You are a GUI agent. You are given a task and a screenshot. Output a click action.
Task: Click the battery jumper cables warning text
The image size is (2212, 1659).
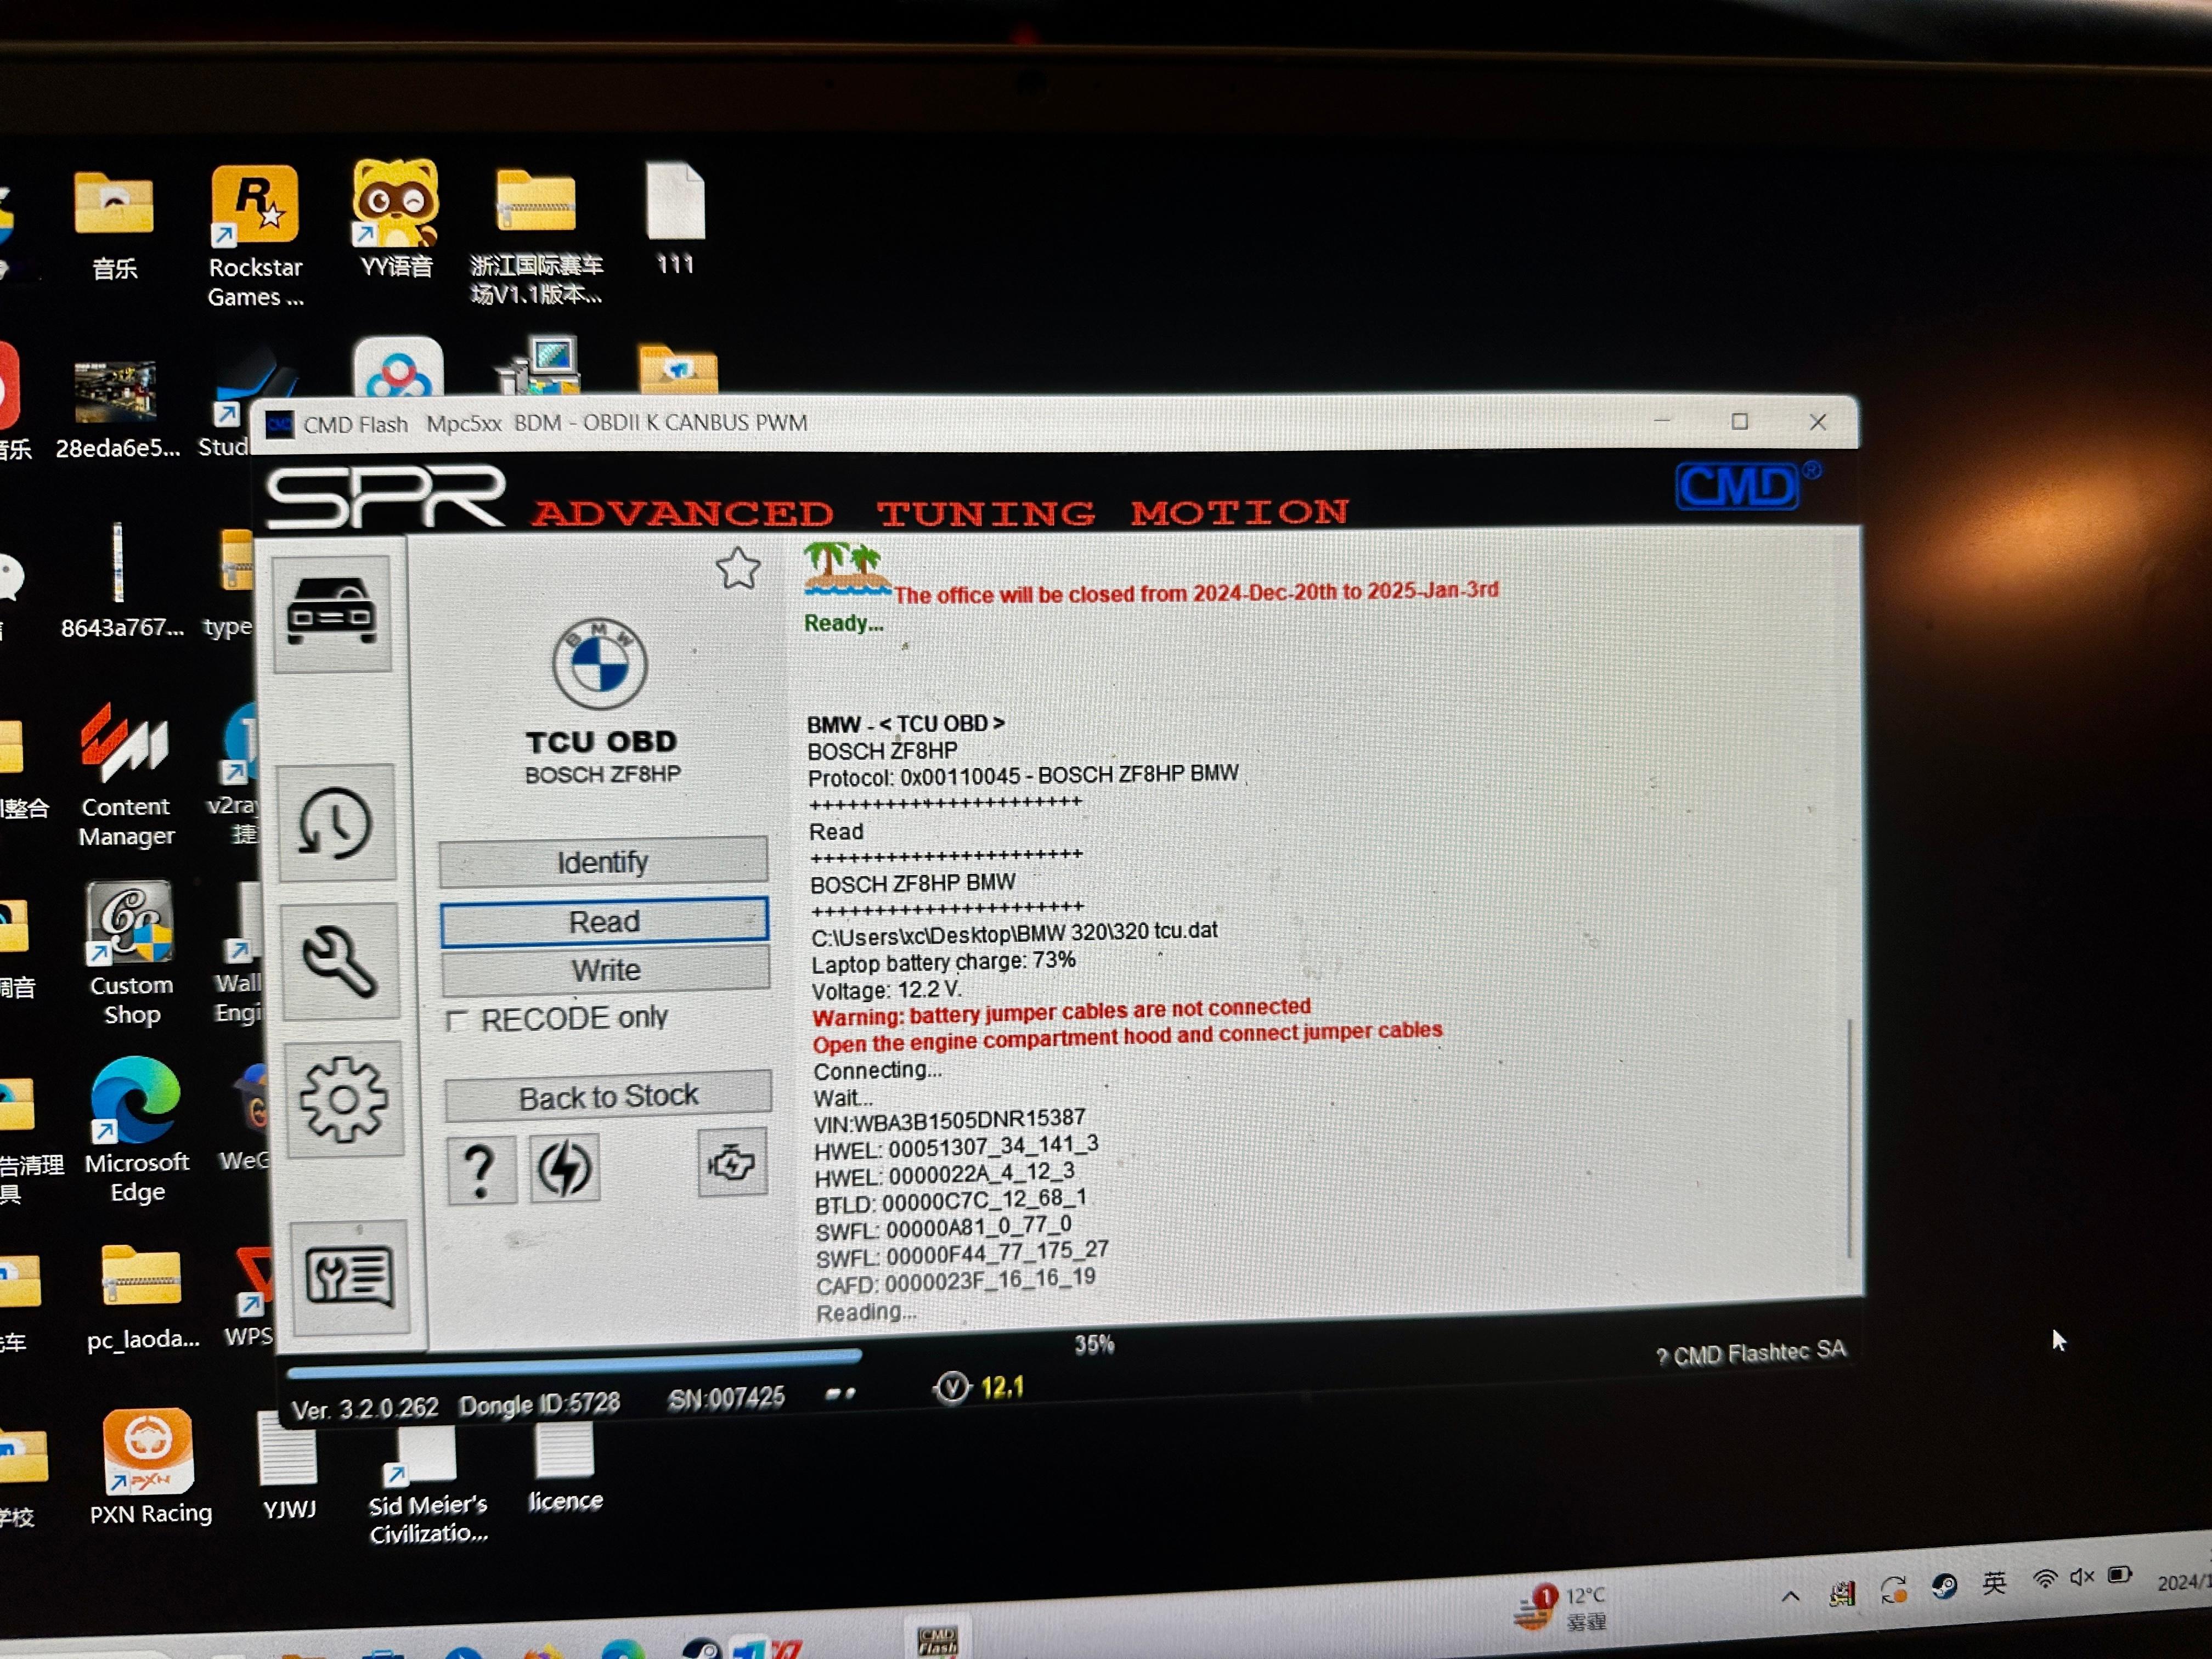1061,1012
